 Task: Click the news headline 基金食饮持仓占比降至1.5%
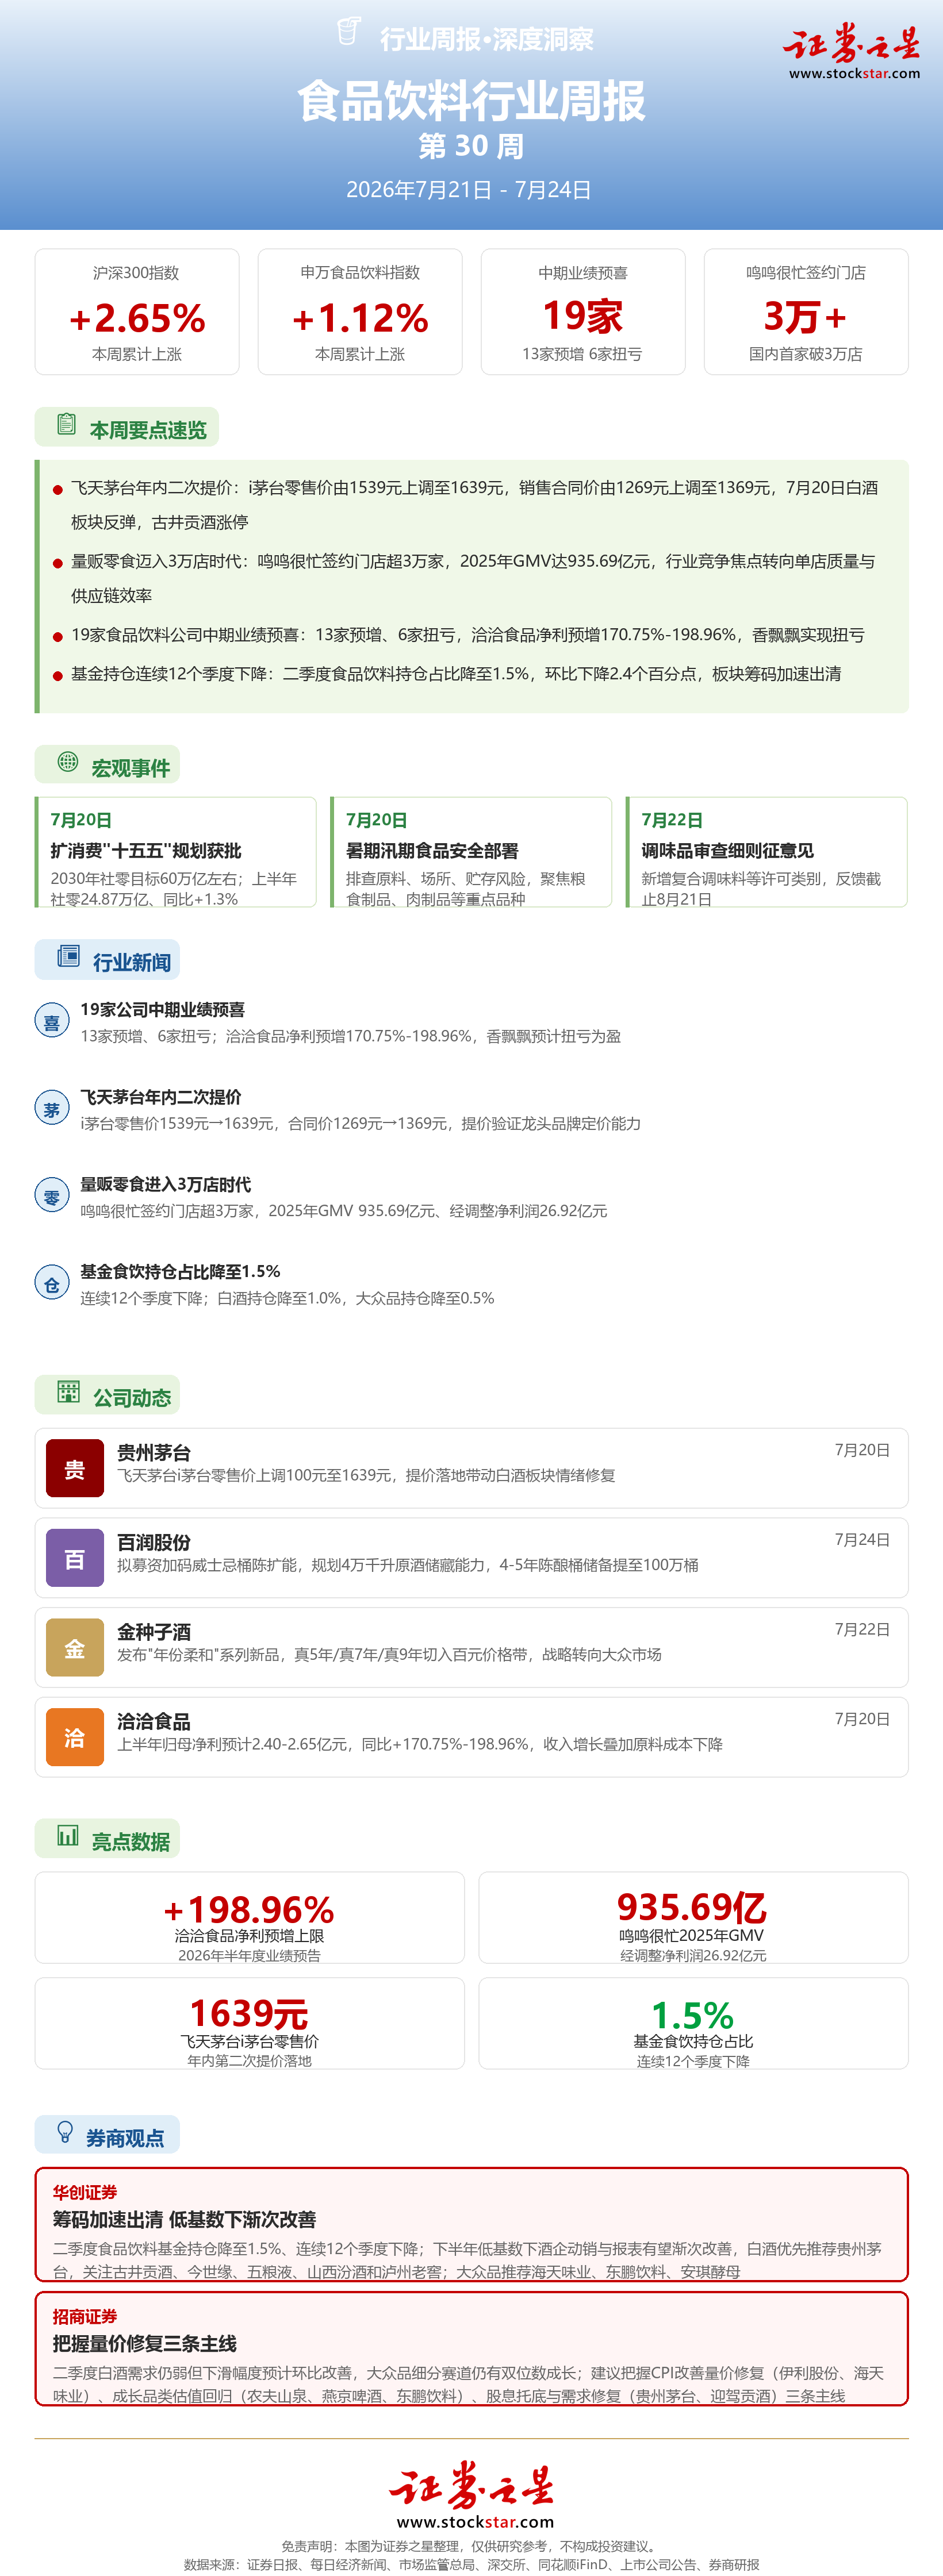click(180, 1272)
